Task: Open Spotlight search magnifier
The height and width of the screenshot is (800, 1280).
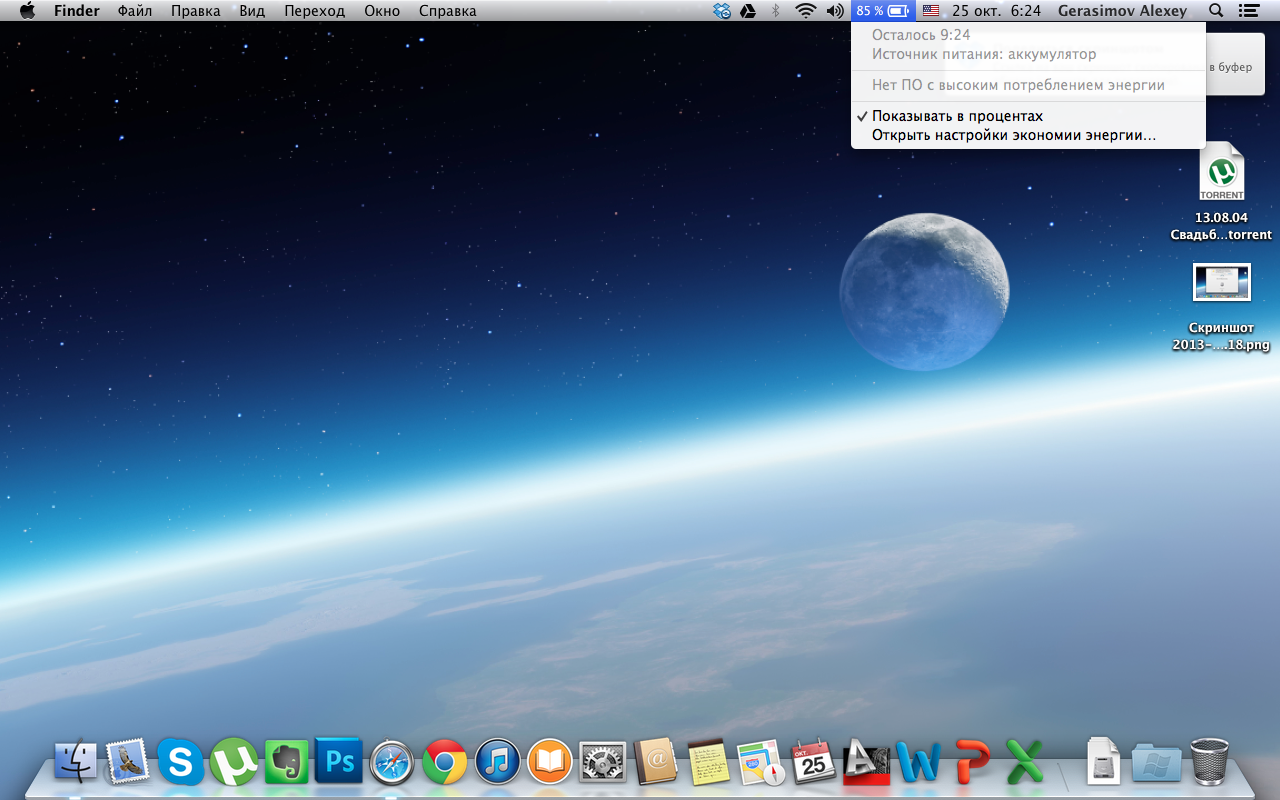Action: click(1216, 11)
